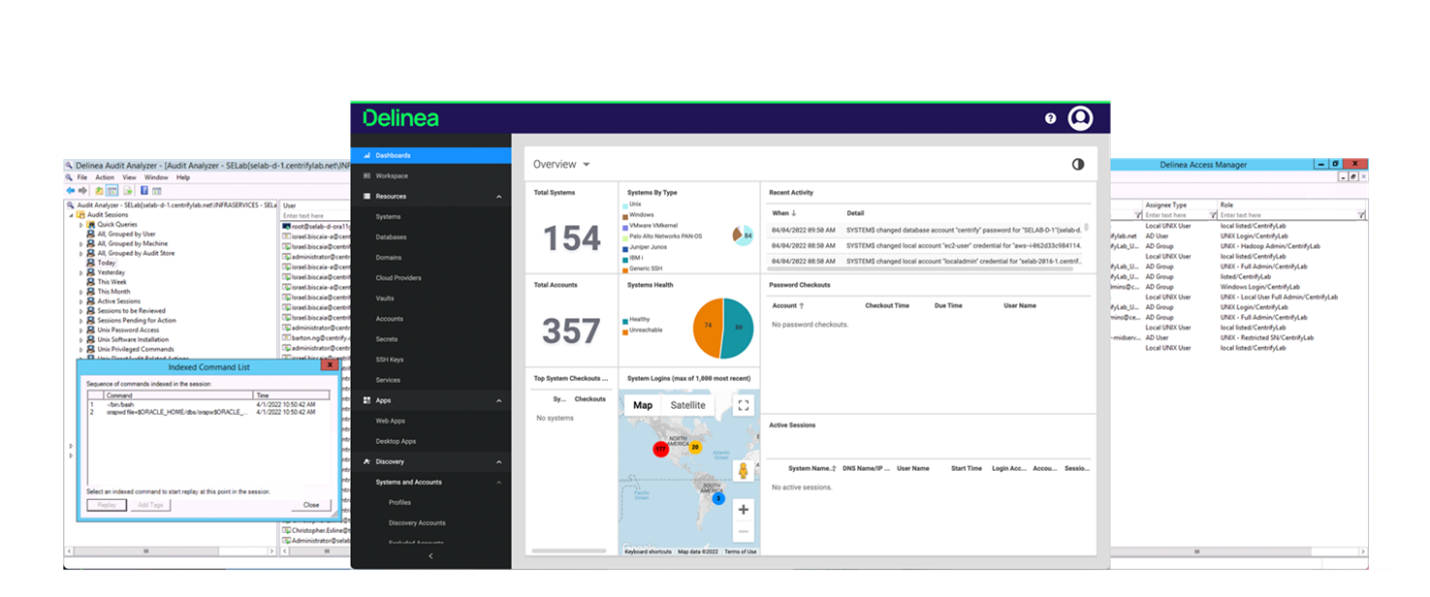The height and width of the screenshot is (597, 1430).
Task: Click the Discovery icon in sidebar
Action: tap(367, 461)
